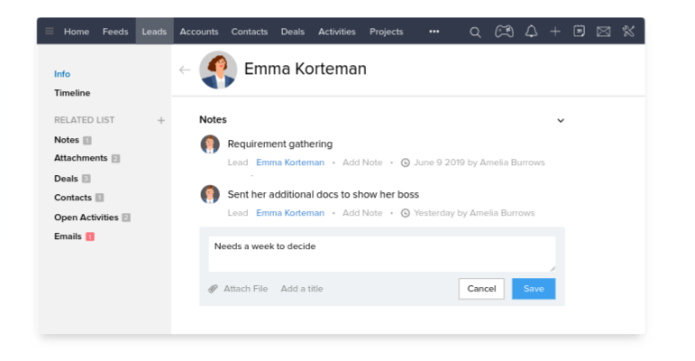This screenshot has height=361, width=695.
Task: Open the setup tools icon
Action: tap(629, 31)
